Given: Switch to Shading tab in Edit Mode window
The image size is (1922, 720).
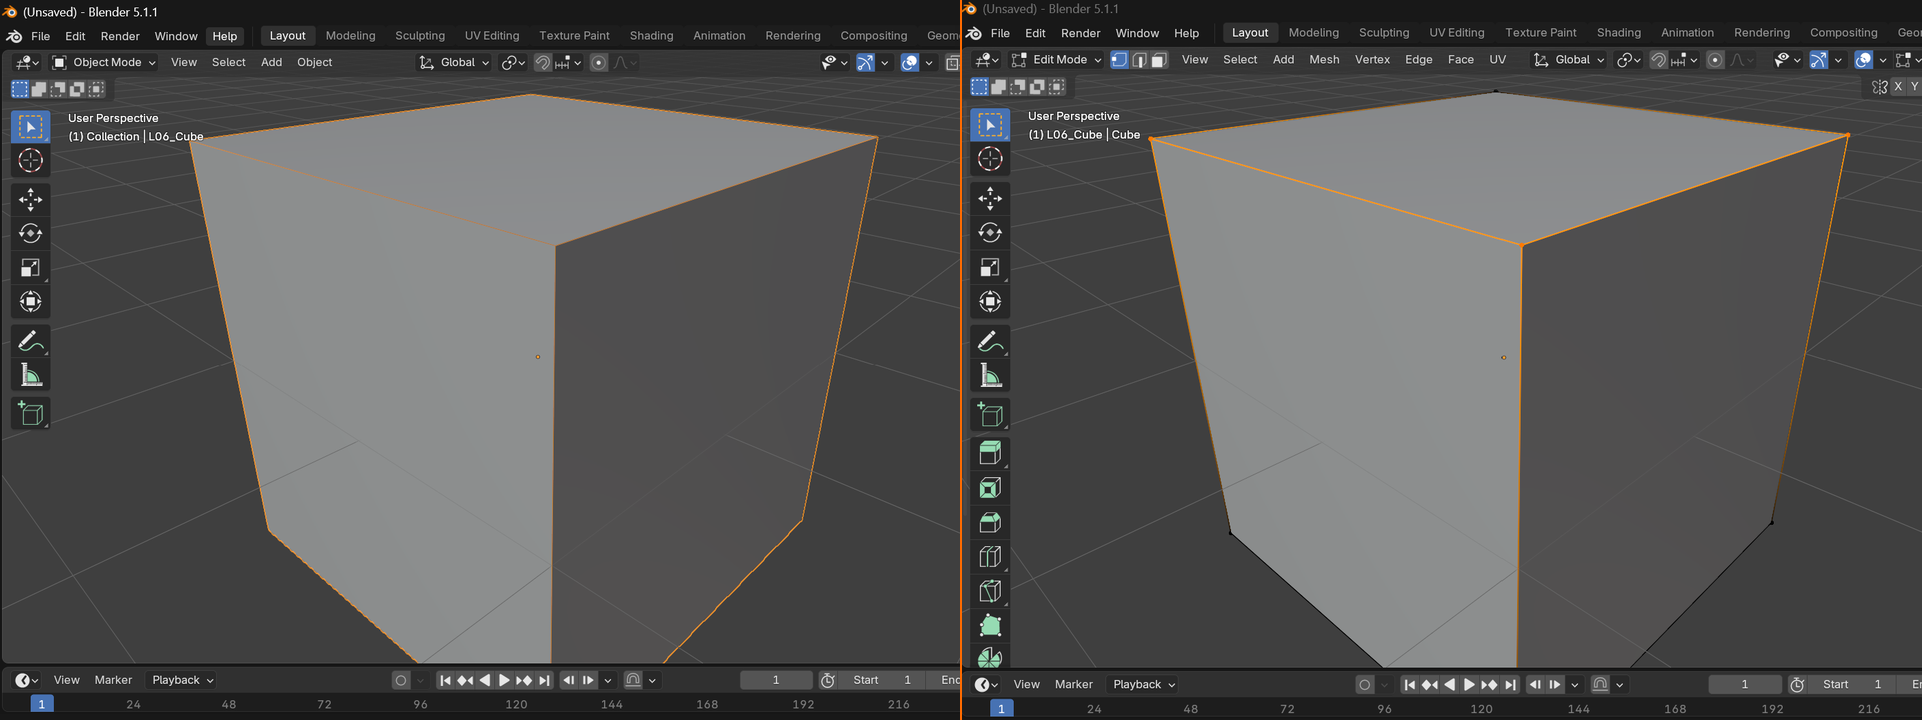Looking at the screenshot, I should [1618, 33].
